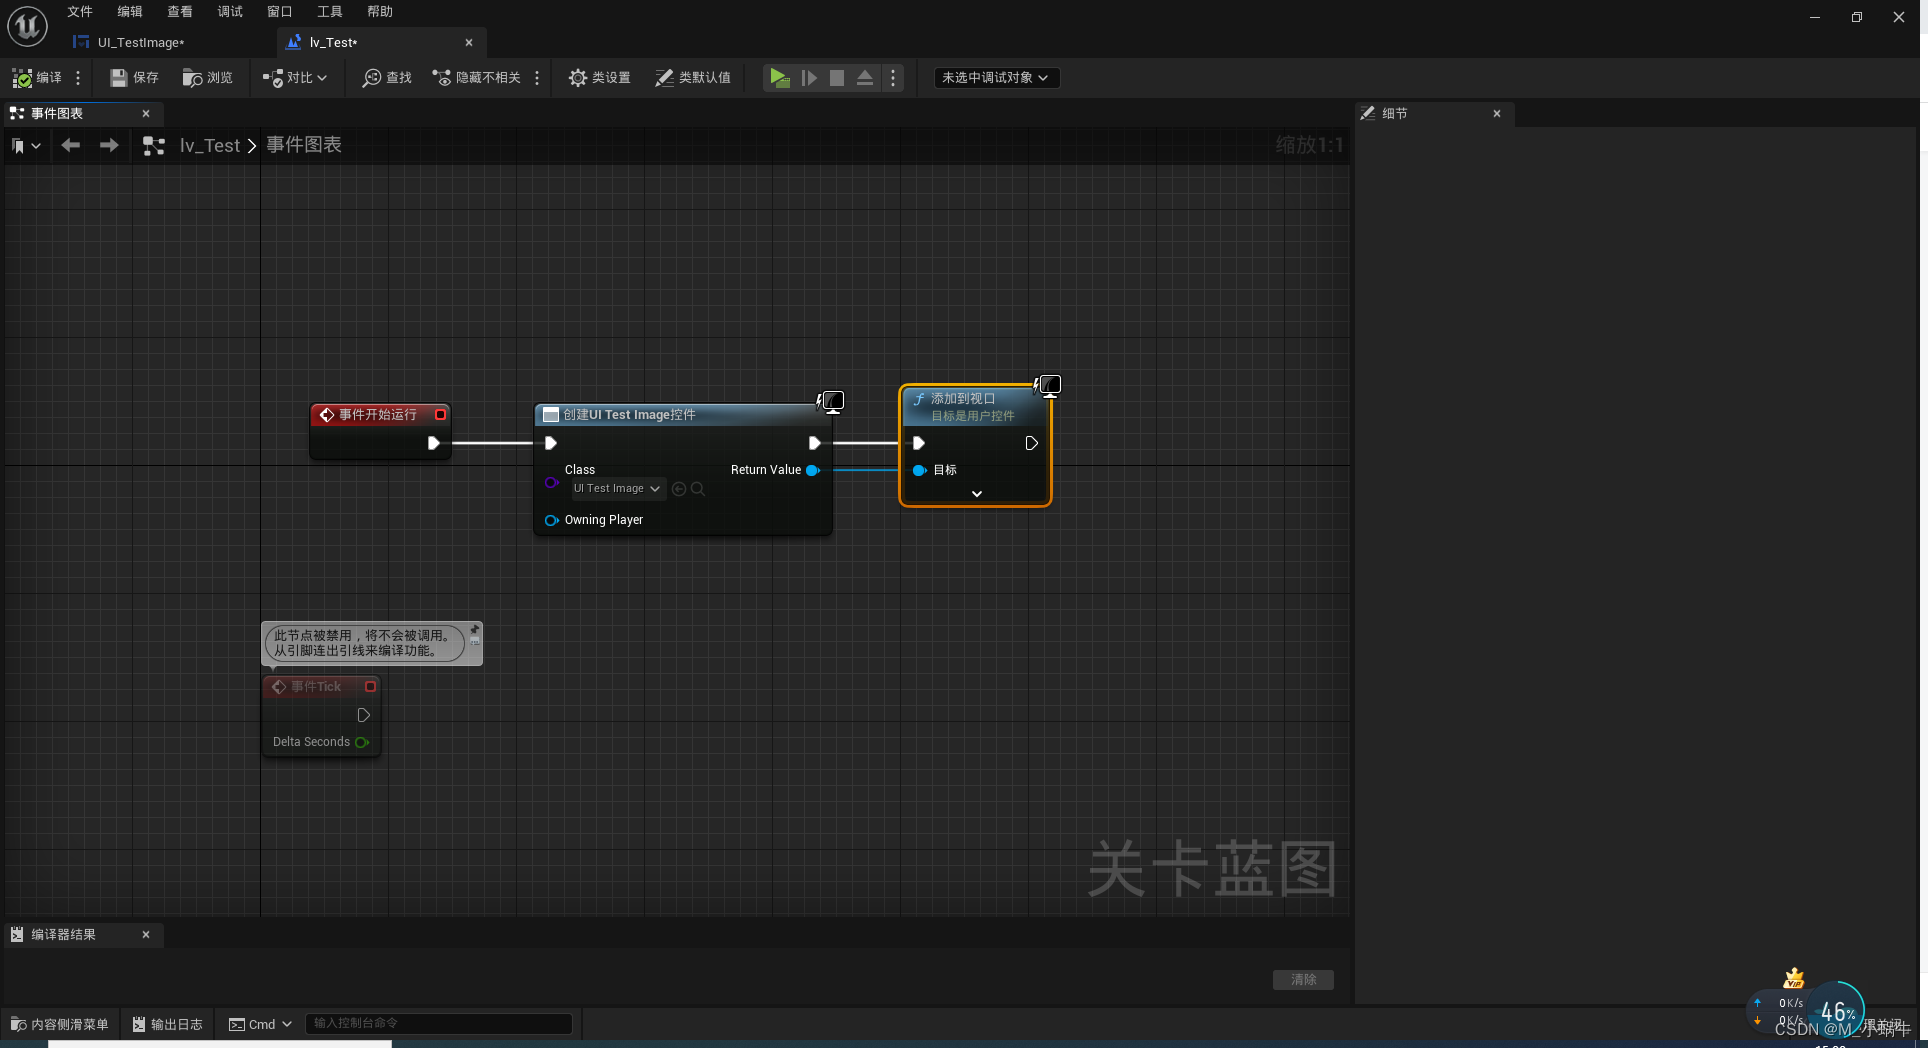
Task: Open the Find (查找) search in blueprint
Action: (386, 77)
